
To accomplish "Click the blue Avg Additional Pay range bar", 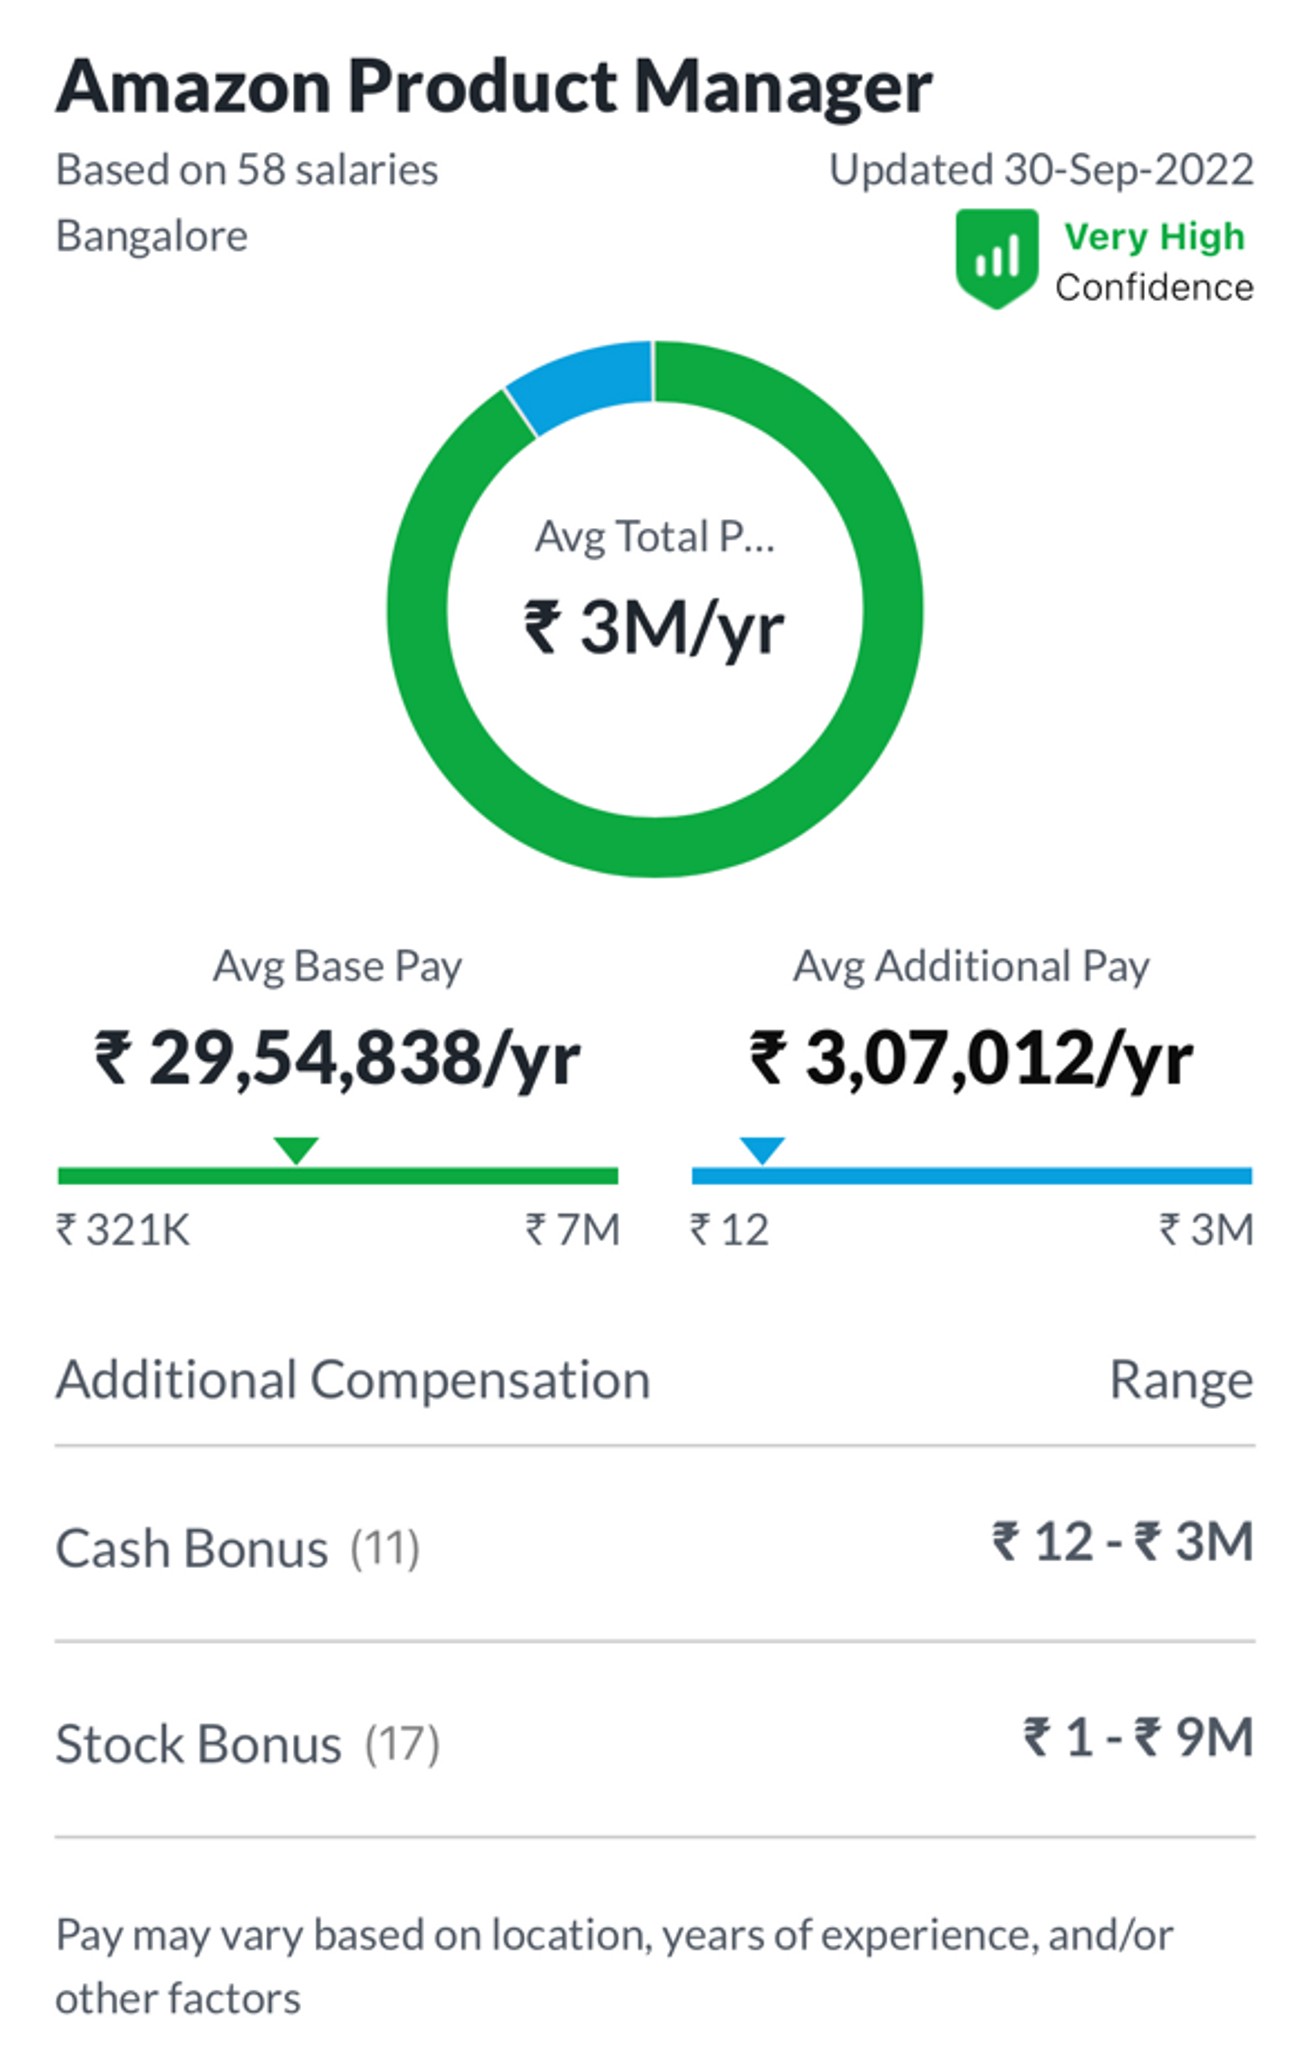I will coord(972,1176).
